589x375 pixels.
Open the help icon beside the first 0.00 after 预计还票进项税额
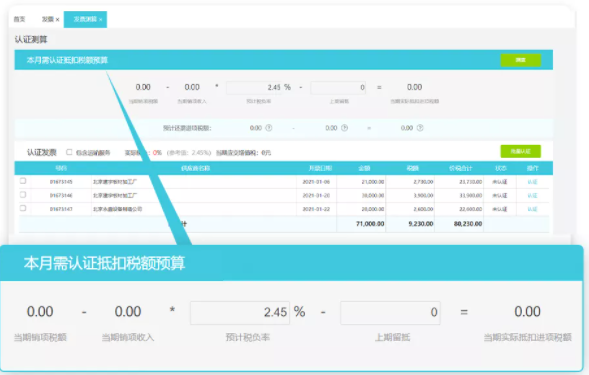click(269, 128)
